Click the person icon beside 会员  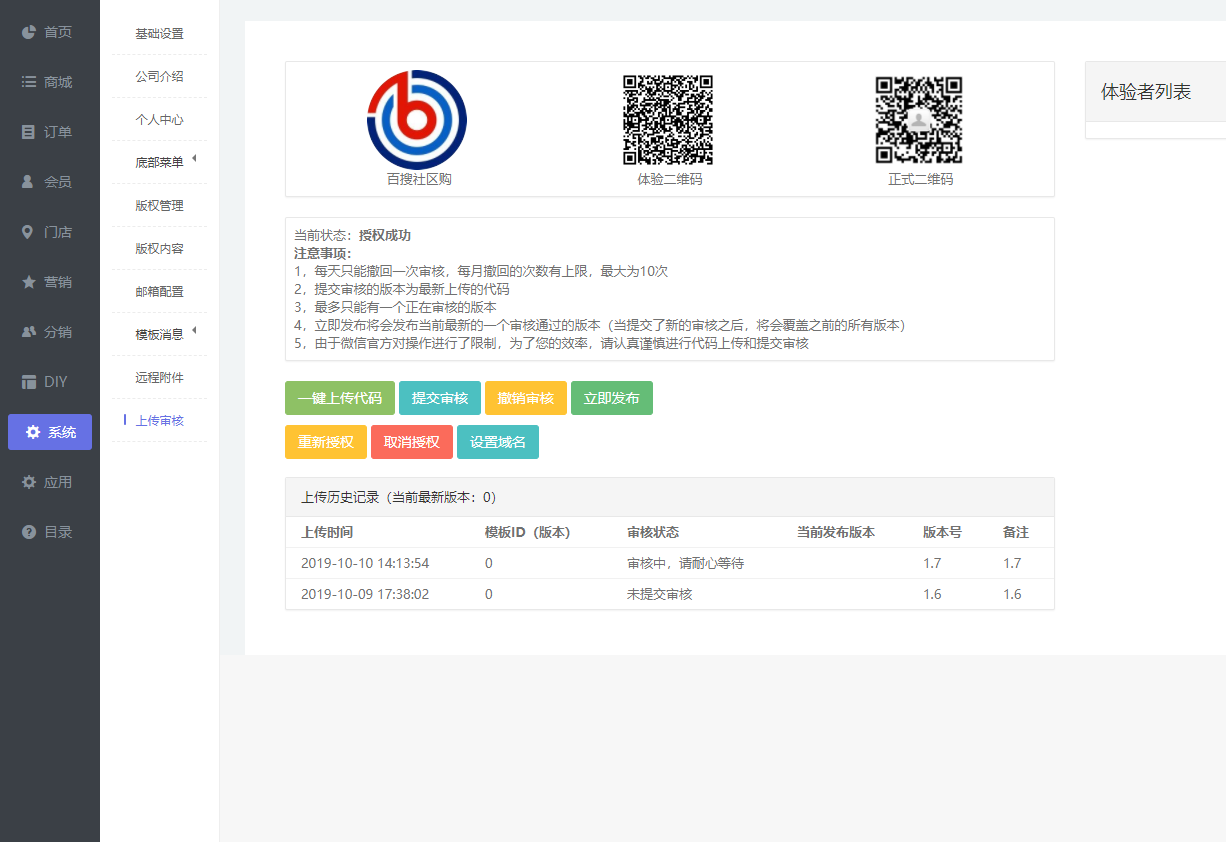pyautogui.click(x=29, y=182)
